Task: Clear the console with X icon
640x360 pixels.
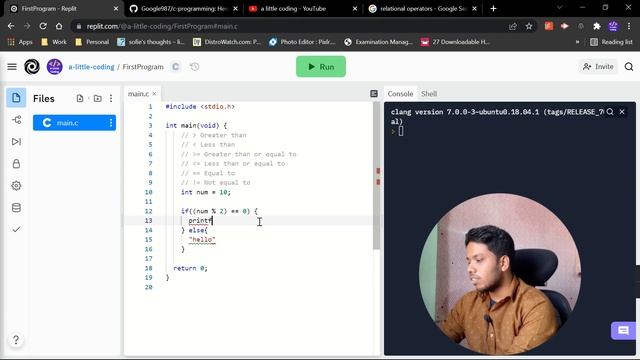Action: tap(622, 112)
